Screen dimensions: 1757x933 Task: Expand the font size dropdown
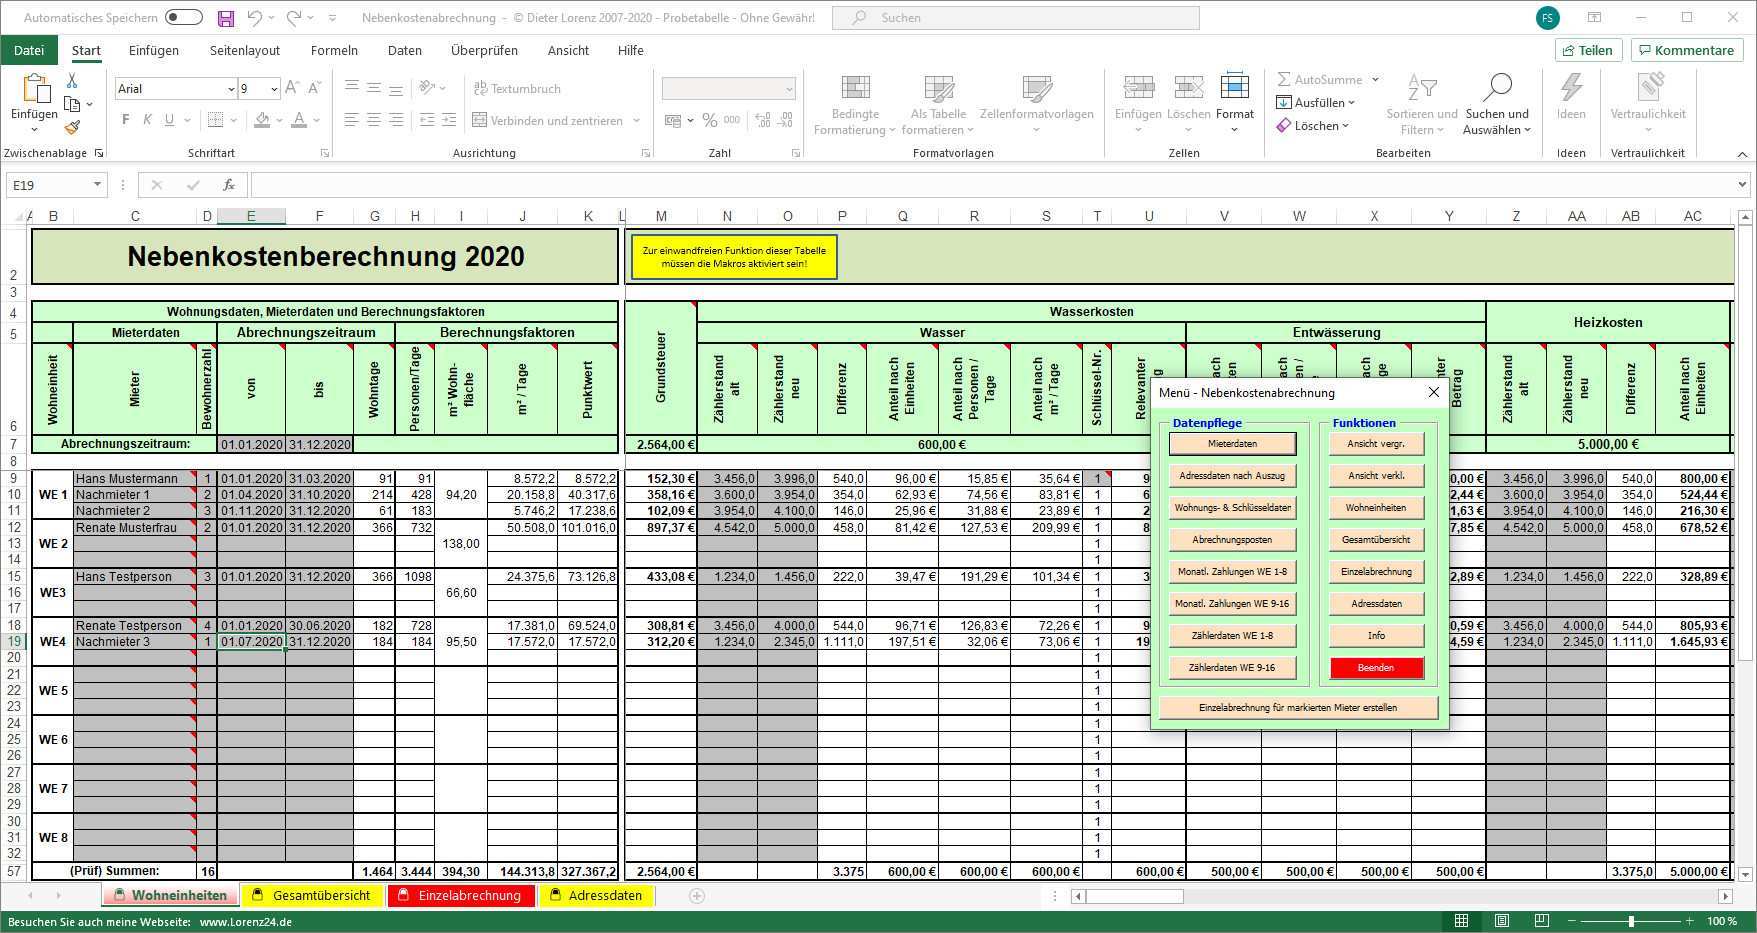pos(273,89)
